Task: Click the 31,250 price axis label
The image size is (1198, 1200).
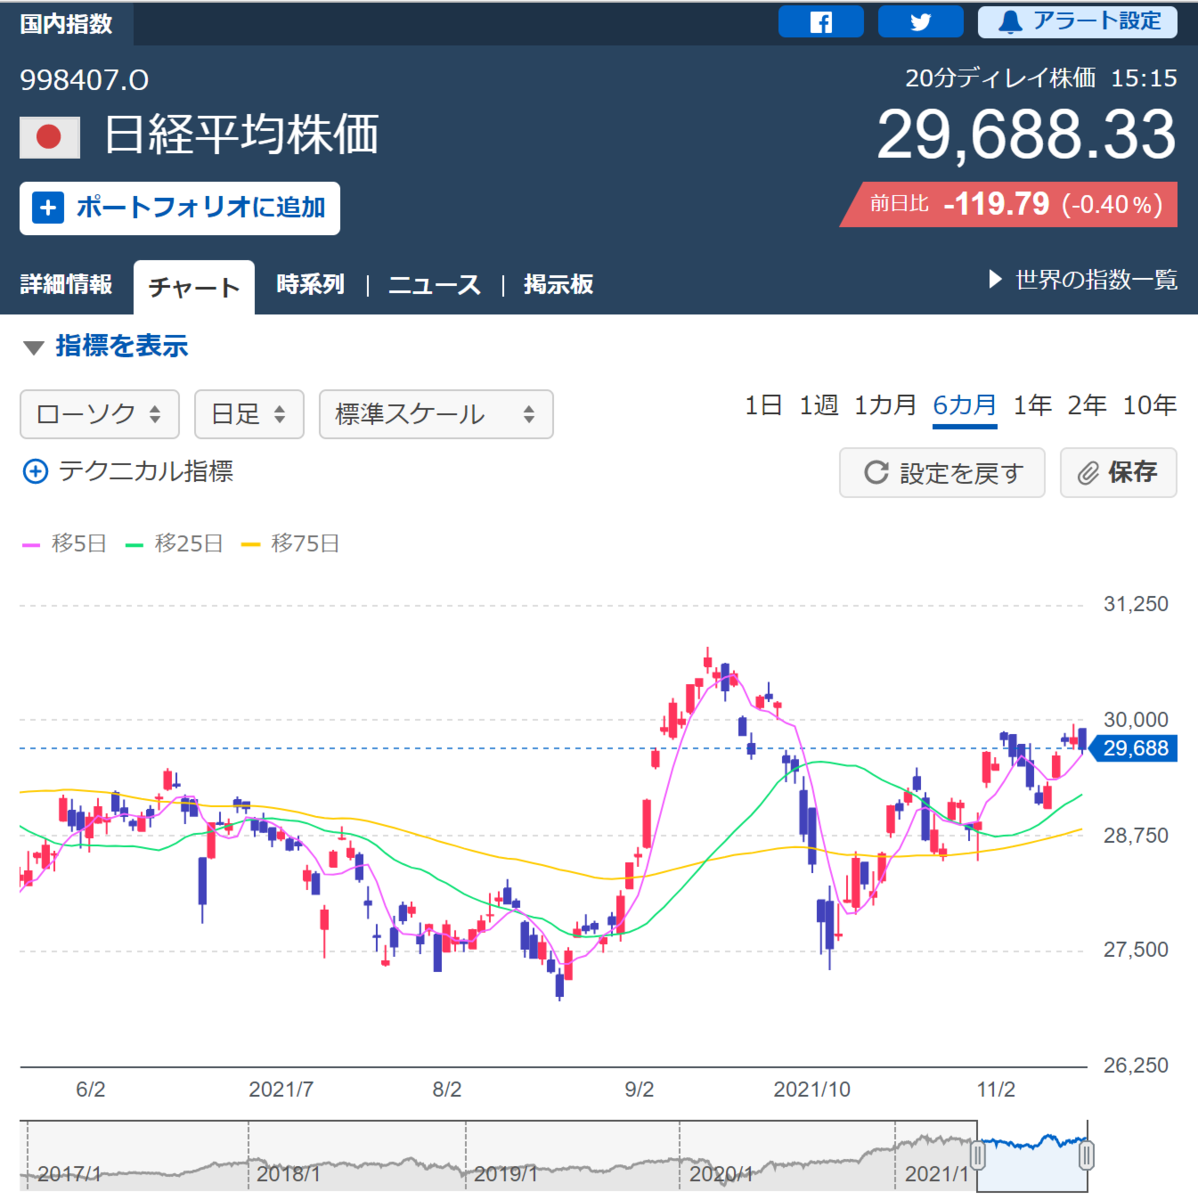Action: click(1135, 604)
